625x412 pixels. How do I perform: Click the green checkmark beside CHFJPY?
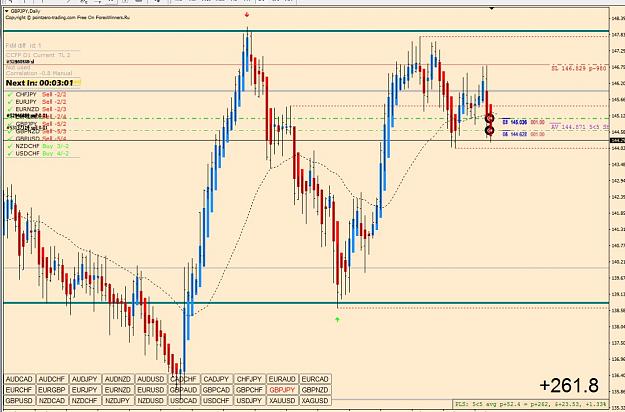[10, 94]
